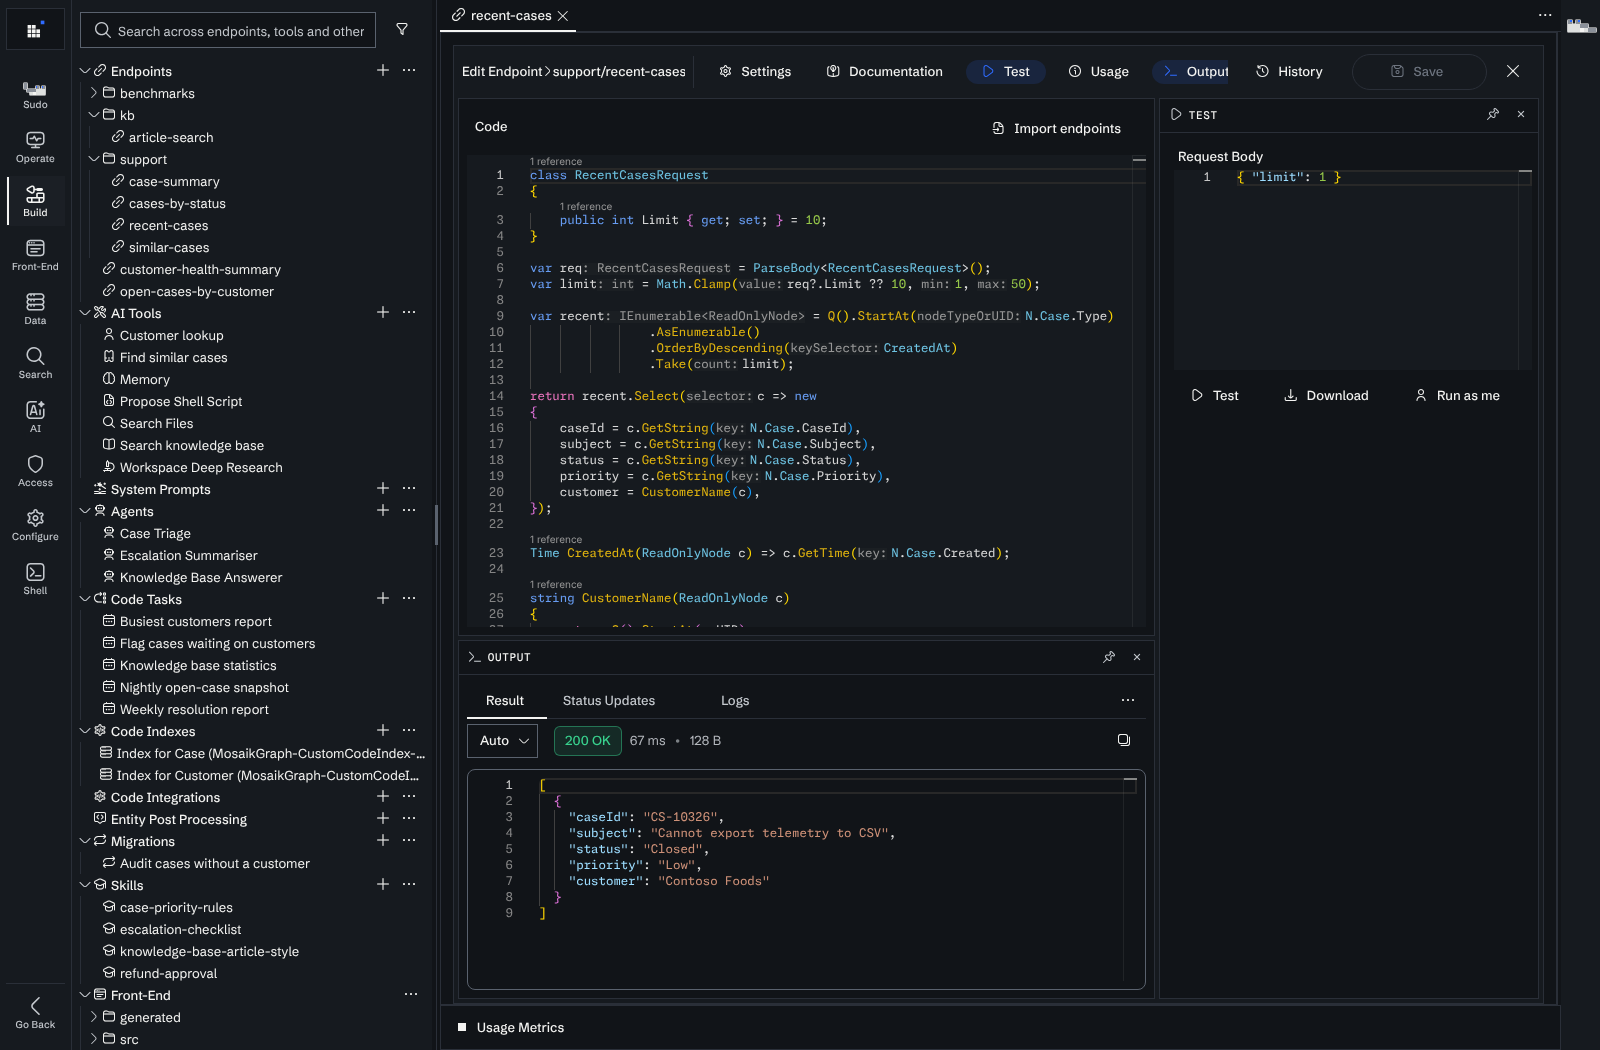Go Back using the sidebar arrow
The width and height of the screenshot is (1600, 1050).
[35, 1012]
